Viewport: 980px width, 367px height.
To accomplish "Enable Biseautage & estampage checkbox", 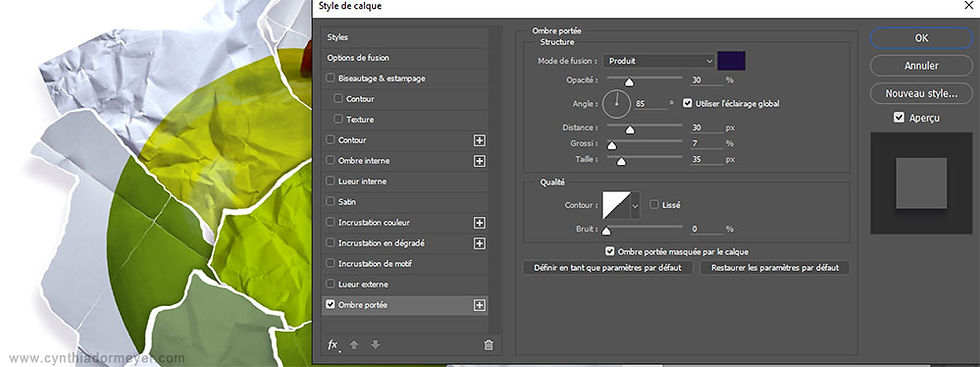I will click(331, 79).
